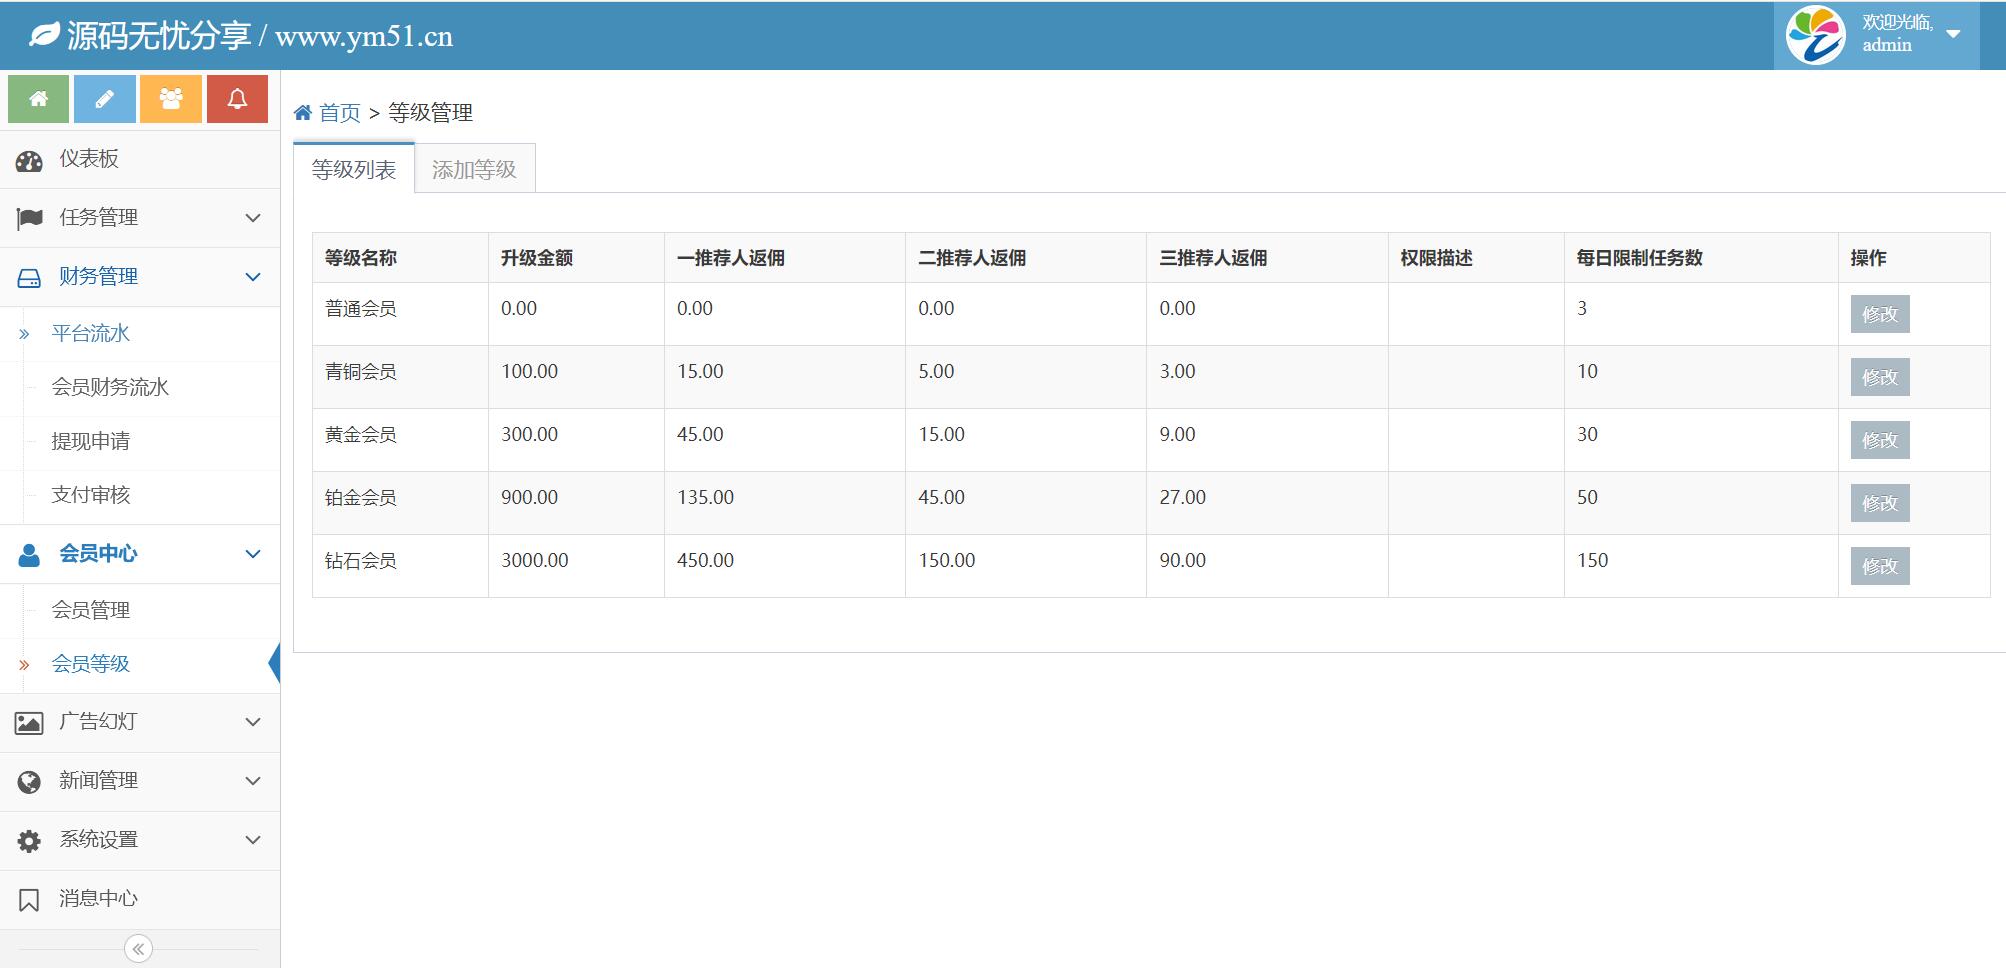Switch to the 添加等级 tab
The height and width of the screenshot is (968, 2006).
(474, 169)
